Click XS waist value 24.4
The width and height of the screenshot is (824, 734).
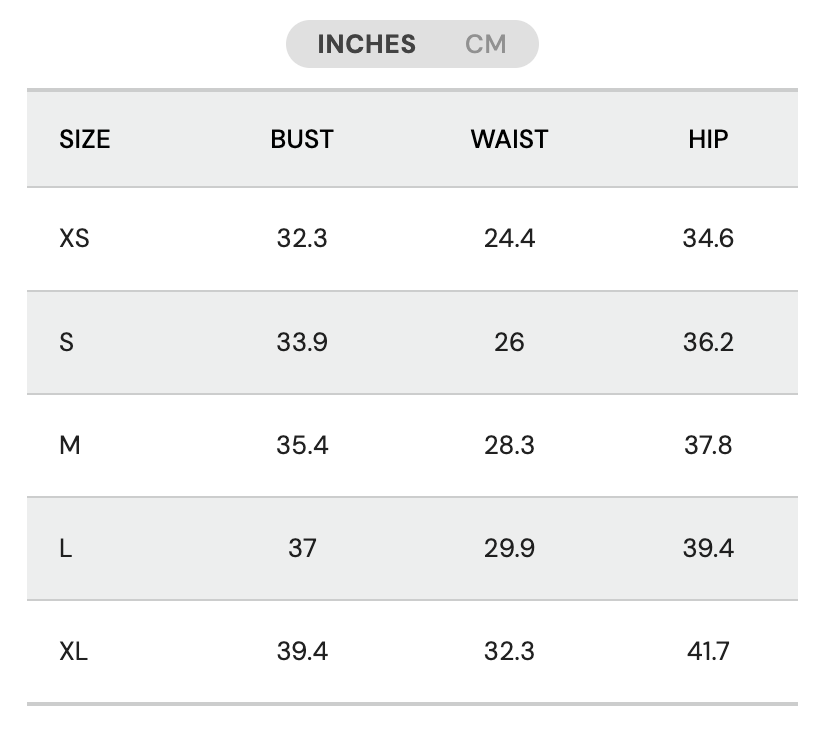click(x=509, y=238)
